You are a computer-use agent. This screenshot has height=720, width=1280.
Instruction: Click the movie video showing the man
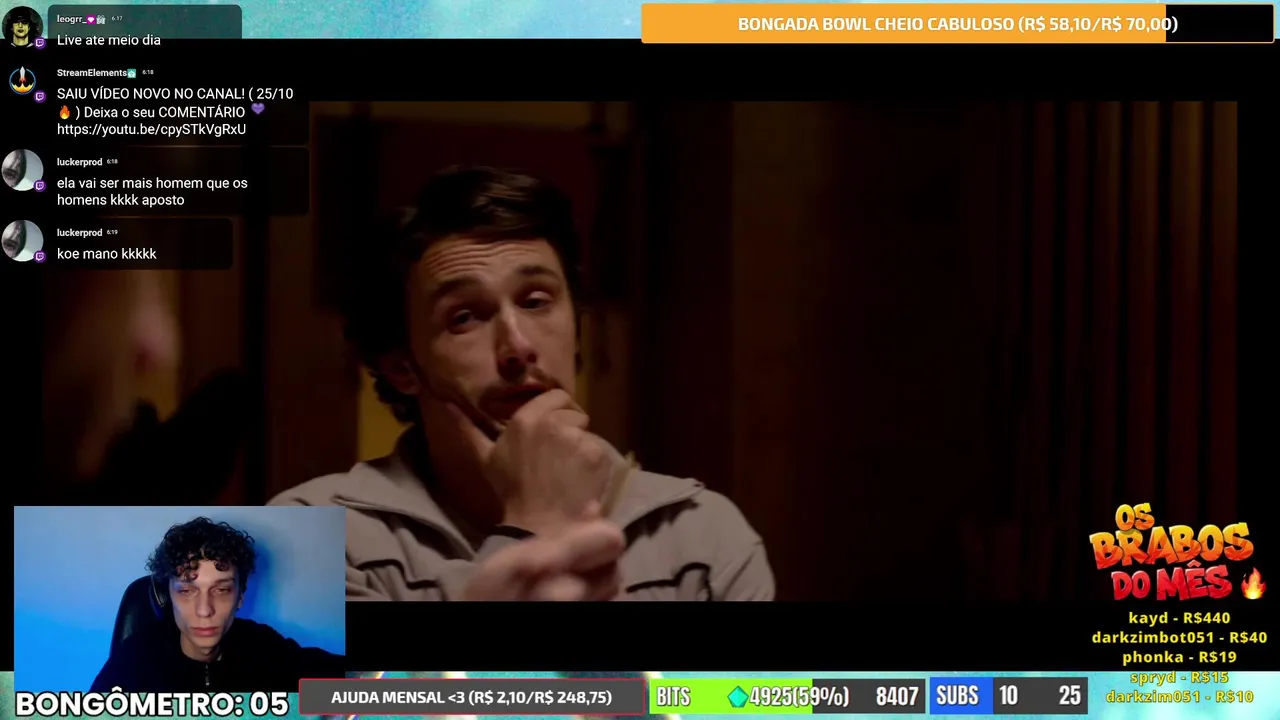[x=640, y=350]
